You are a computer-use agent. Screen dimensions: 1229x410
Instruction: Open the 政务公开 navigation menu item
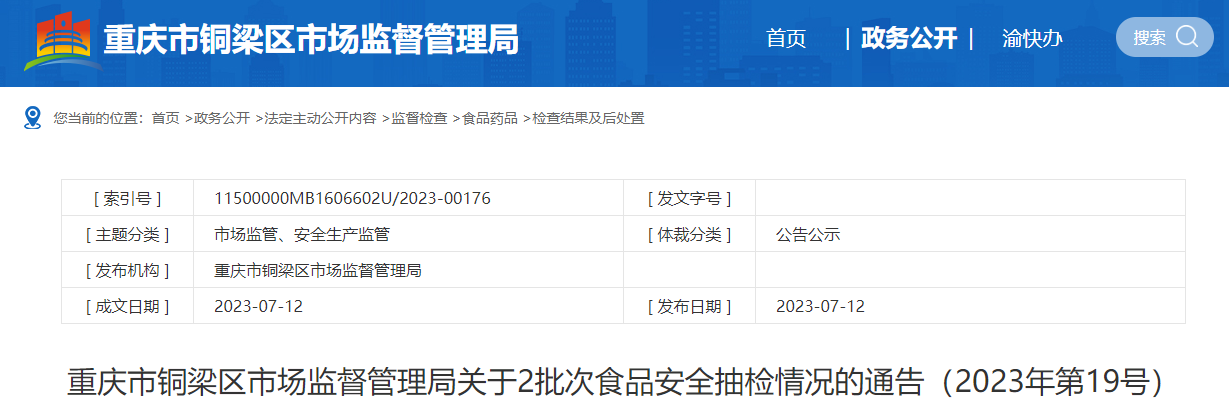[x=909, y=38]
